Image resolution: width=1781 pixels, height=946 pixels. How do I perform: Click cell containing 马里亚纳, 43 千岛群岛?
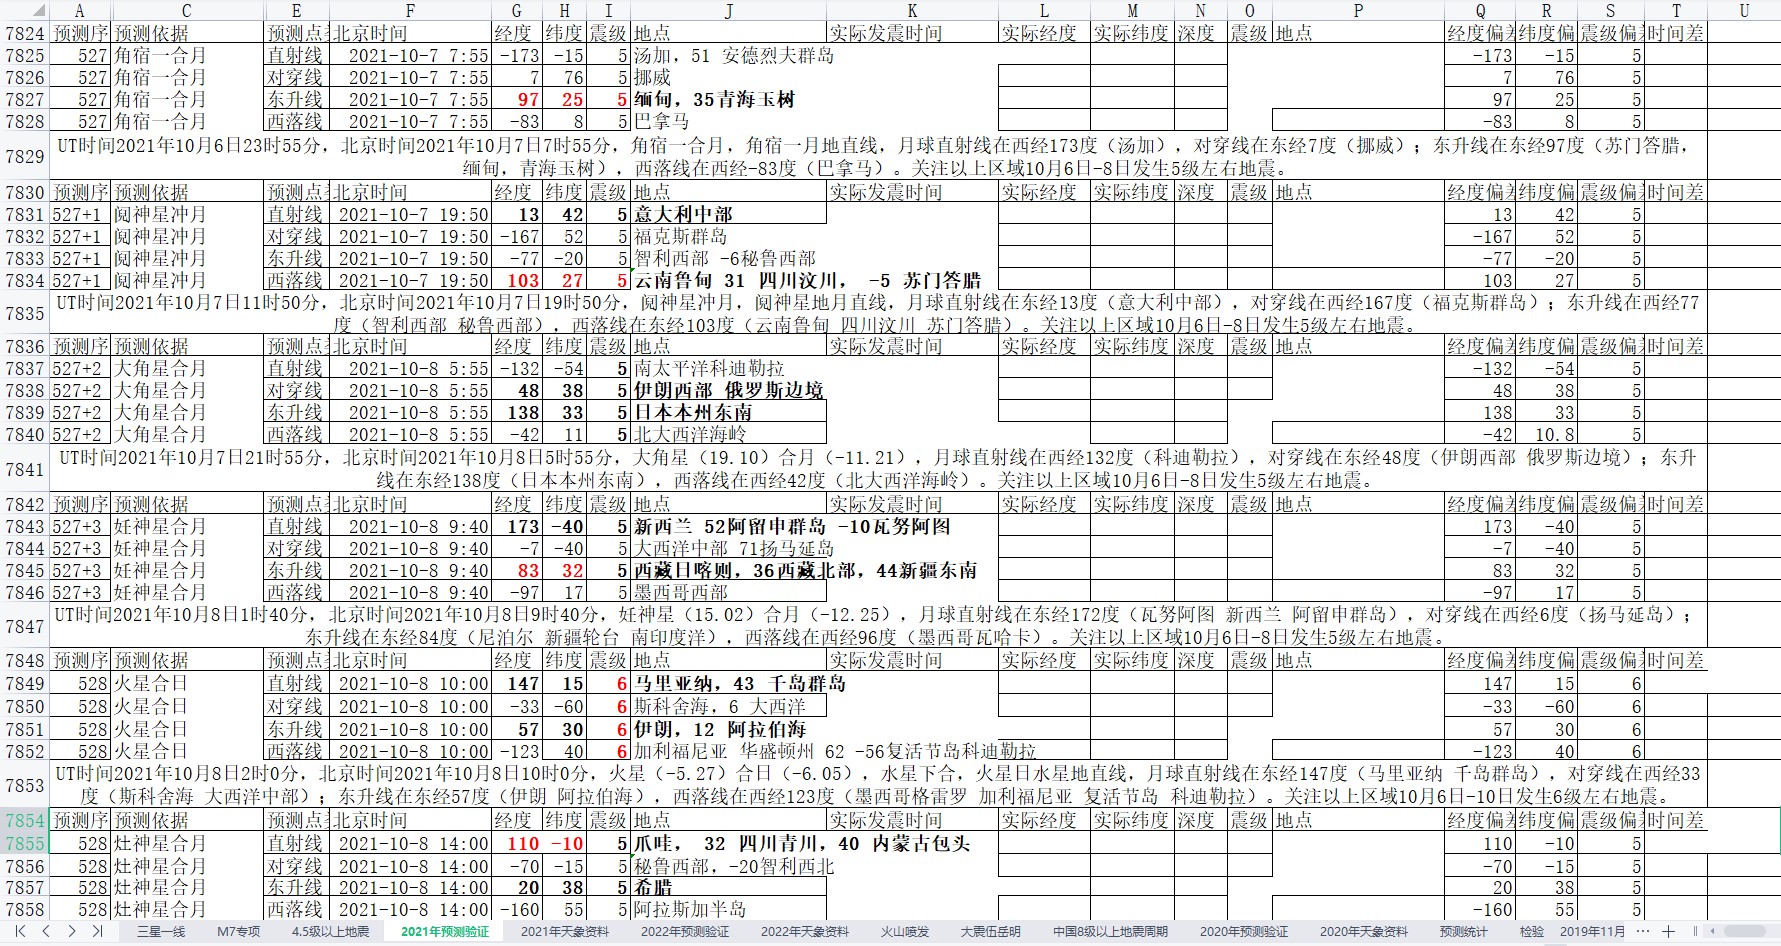coord(728,684)
